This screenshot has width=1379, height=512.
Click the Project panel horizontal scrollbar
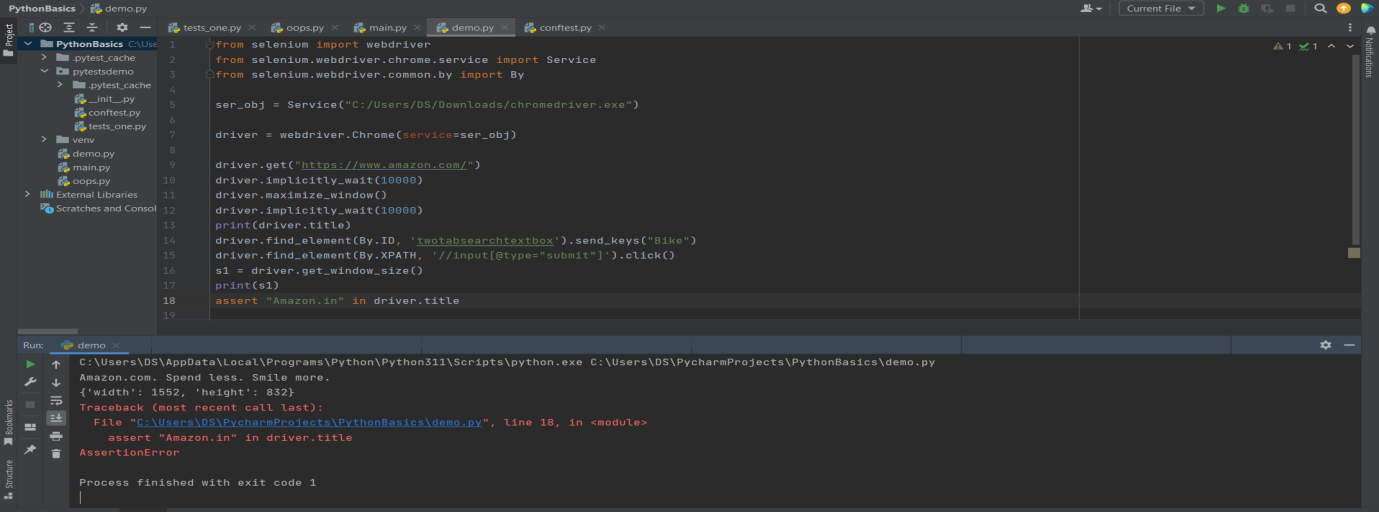click(48, 331)
